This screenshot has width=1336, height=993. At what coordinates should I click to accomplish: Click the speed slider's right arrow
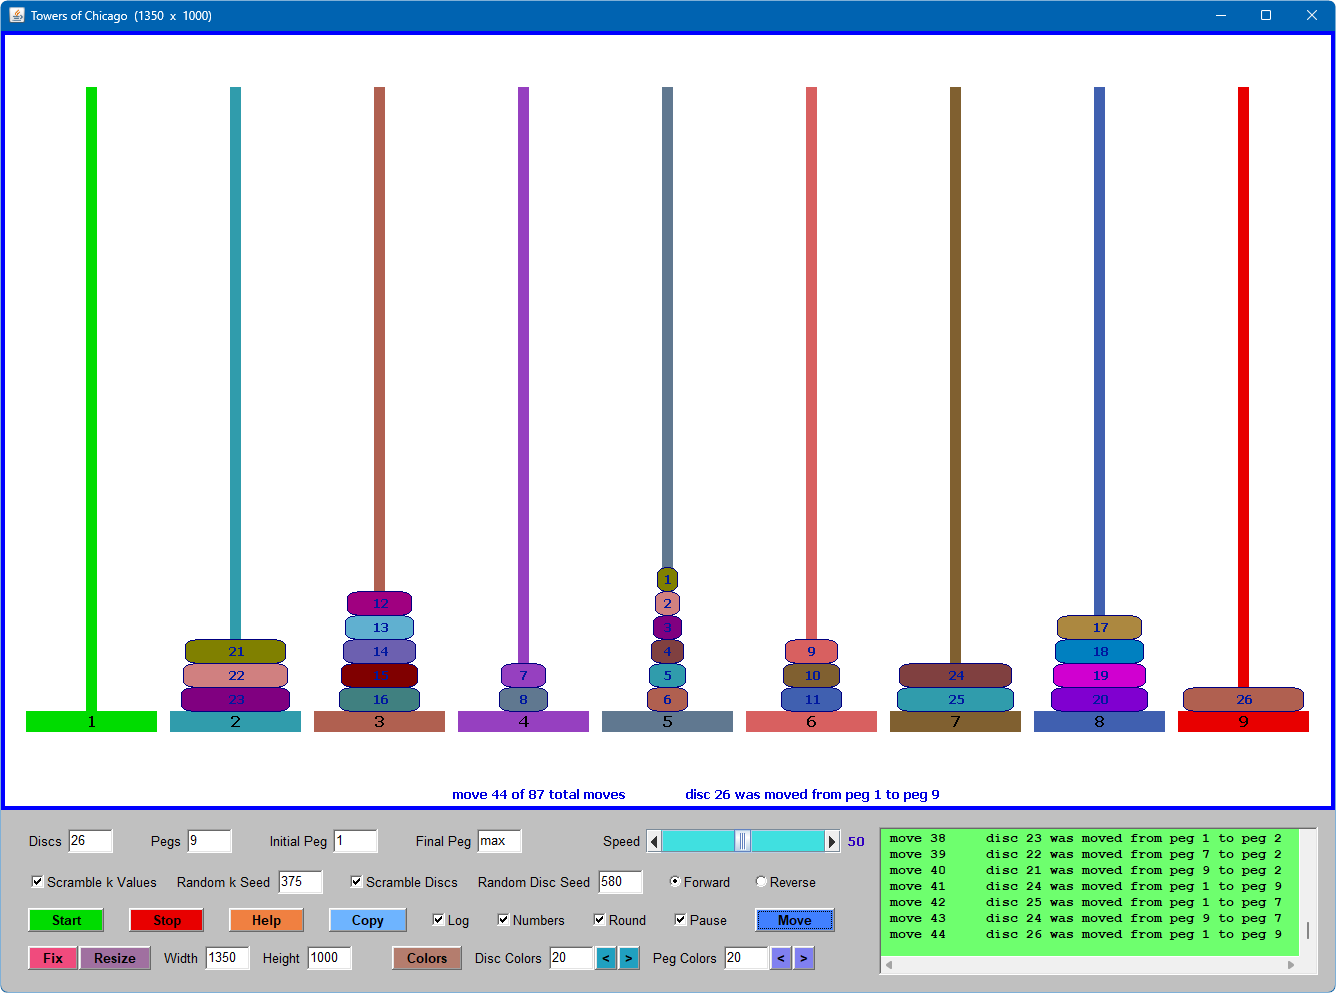[831, 841]
